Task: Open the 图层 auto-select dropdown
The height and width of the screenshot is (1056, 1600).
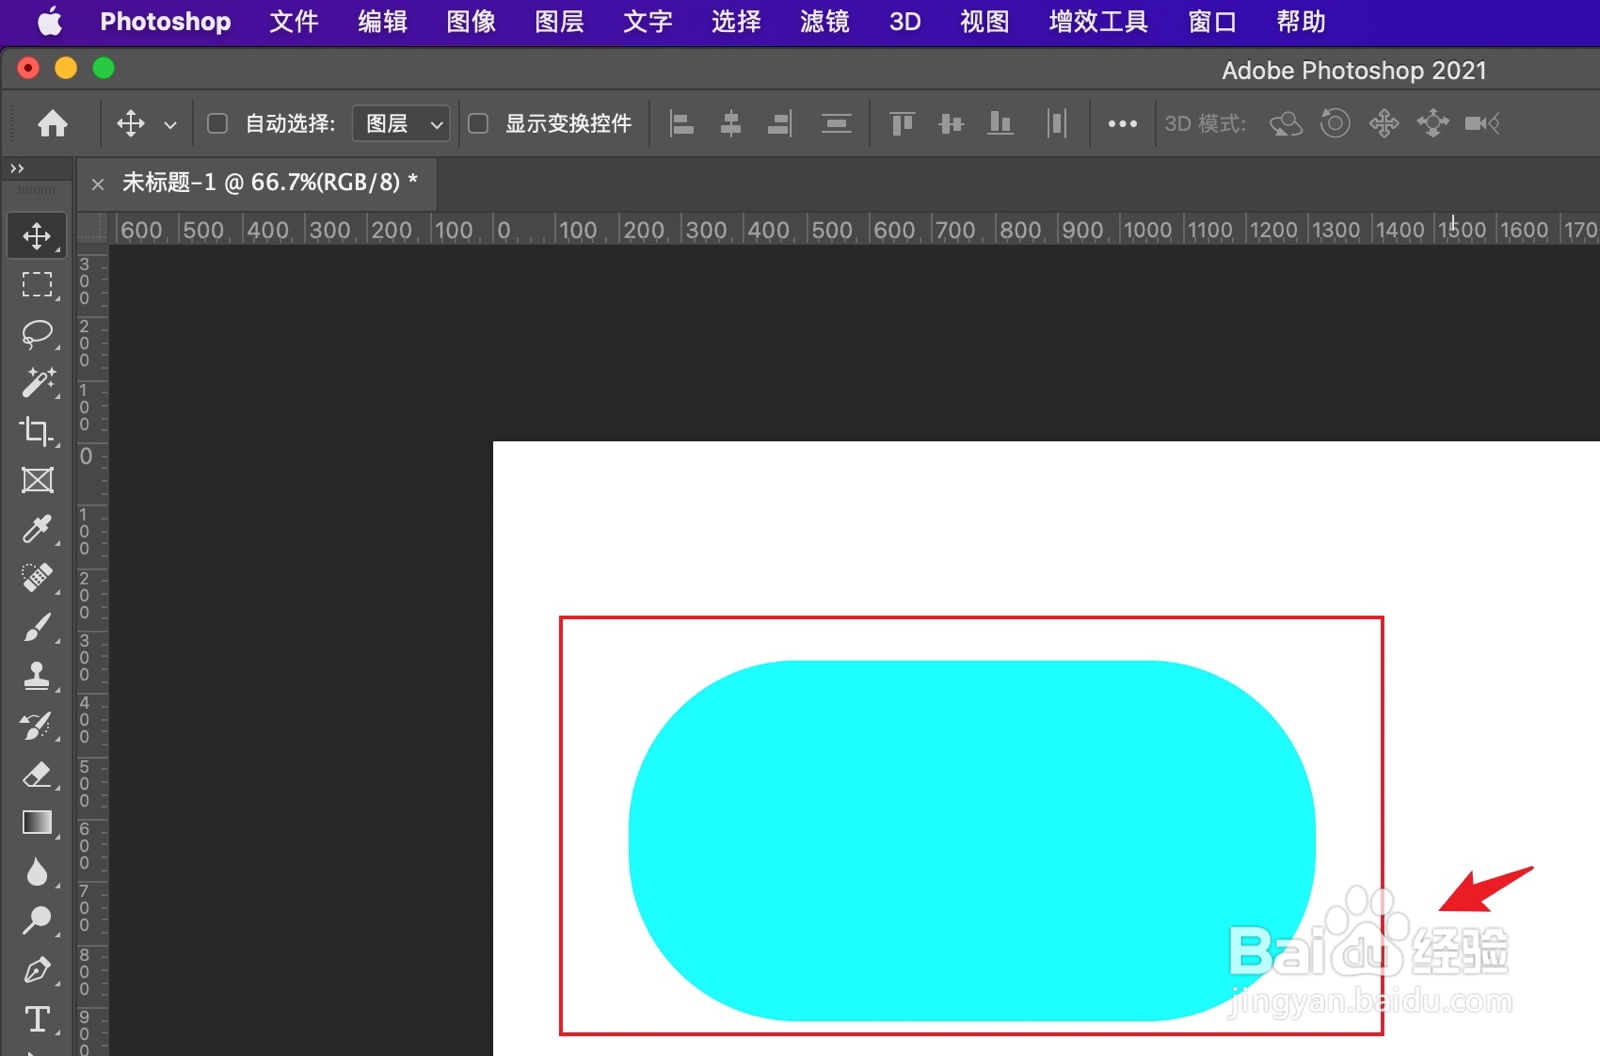Action: click(401, 123)
